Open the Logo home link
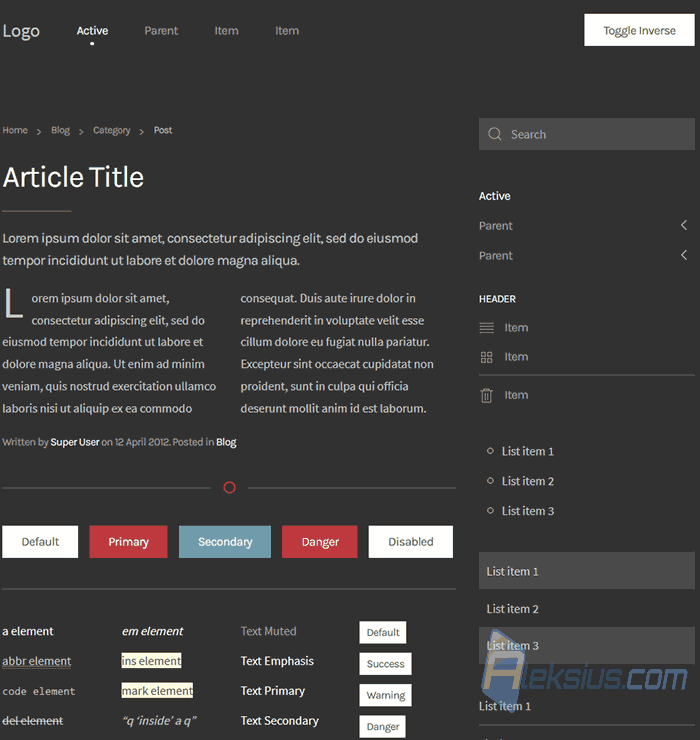The width and height of the screenshot is (700, 740). (x=21, y=31)
